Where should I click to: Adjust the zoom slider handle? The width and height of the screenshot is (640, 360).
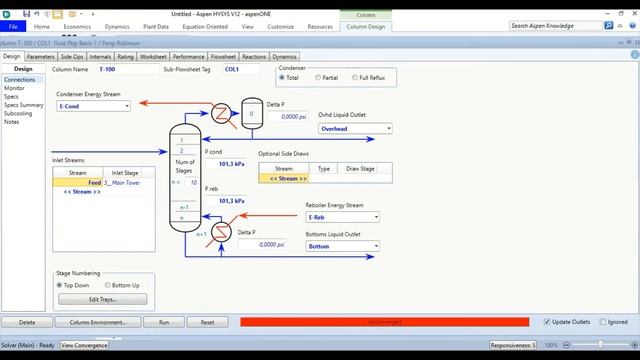(x=600, y=345)
